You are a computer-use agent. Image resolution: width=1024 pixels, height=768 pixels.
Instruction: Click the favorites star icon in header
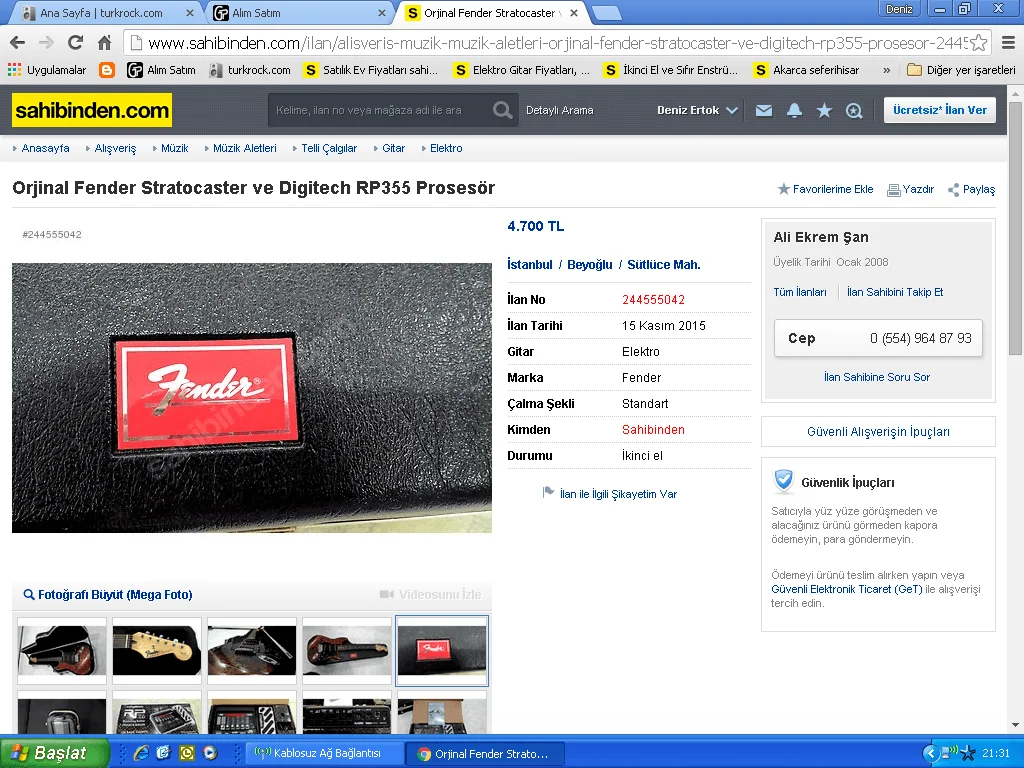point(824,111)
